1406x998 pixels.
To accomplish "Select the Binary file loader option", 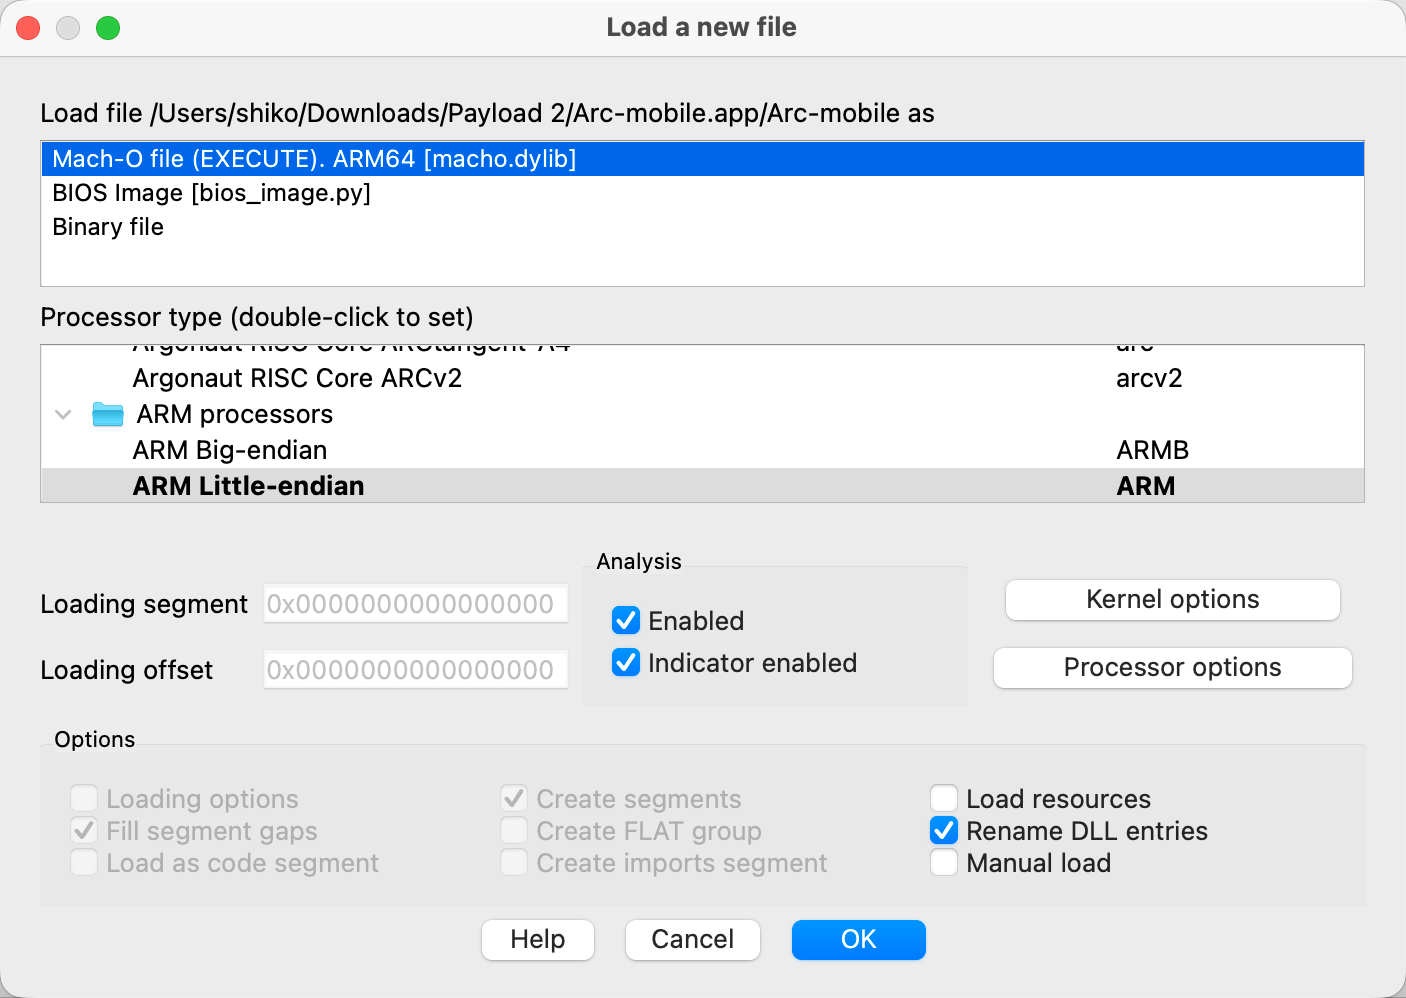I will point(108,227).
